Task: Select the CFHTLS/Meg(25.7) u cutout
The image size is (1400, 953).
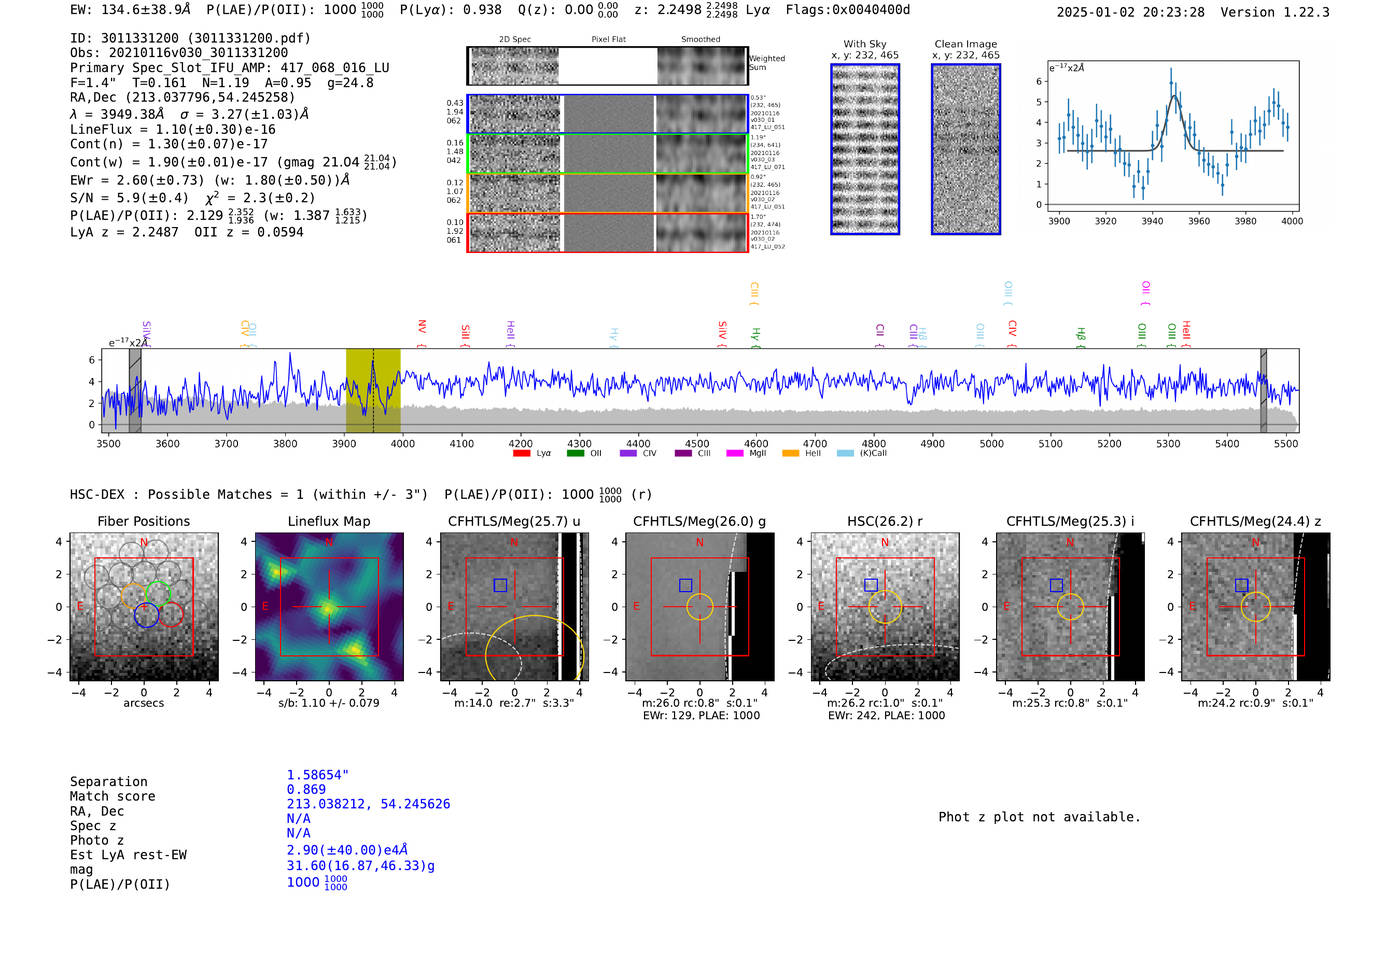Action: (514, 607)
